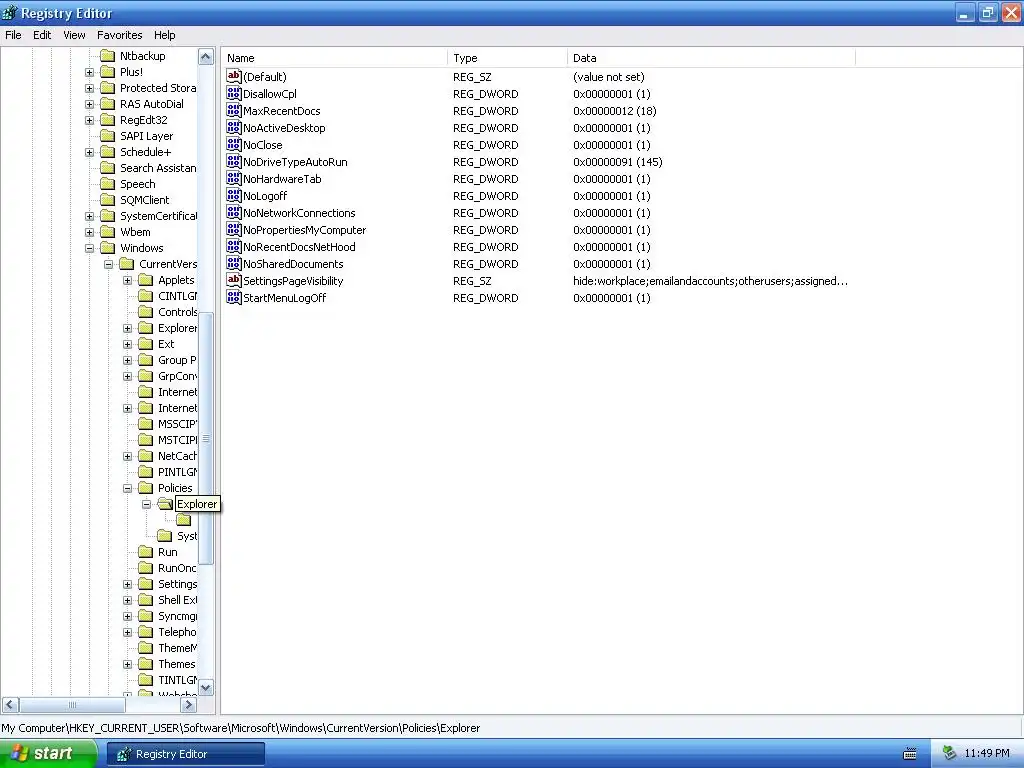Image resolution: width=1024 pixels, height=768 pixels.
Task: Click the system tray network icon
Action: (950, 754)
